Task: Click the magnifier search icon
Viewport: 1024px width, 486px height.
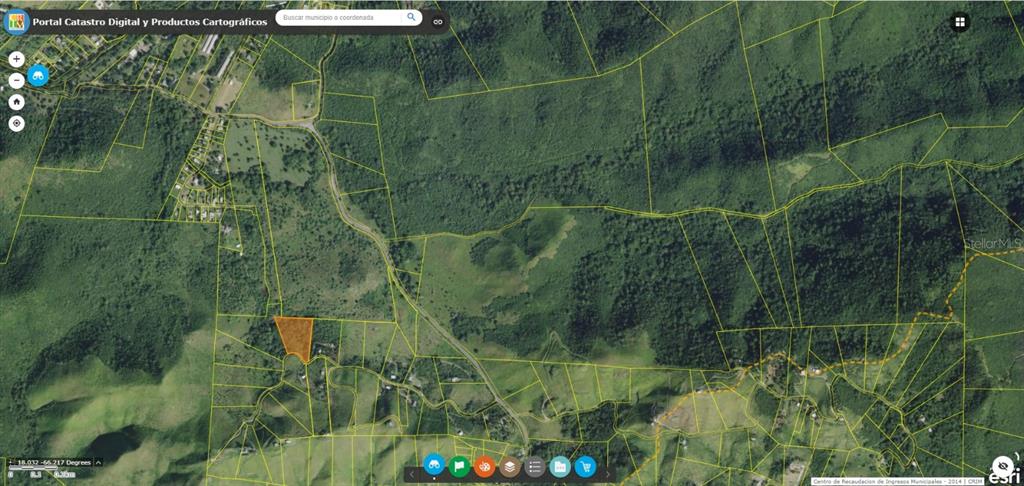Action: pos(412,18)
